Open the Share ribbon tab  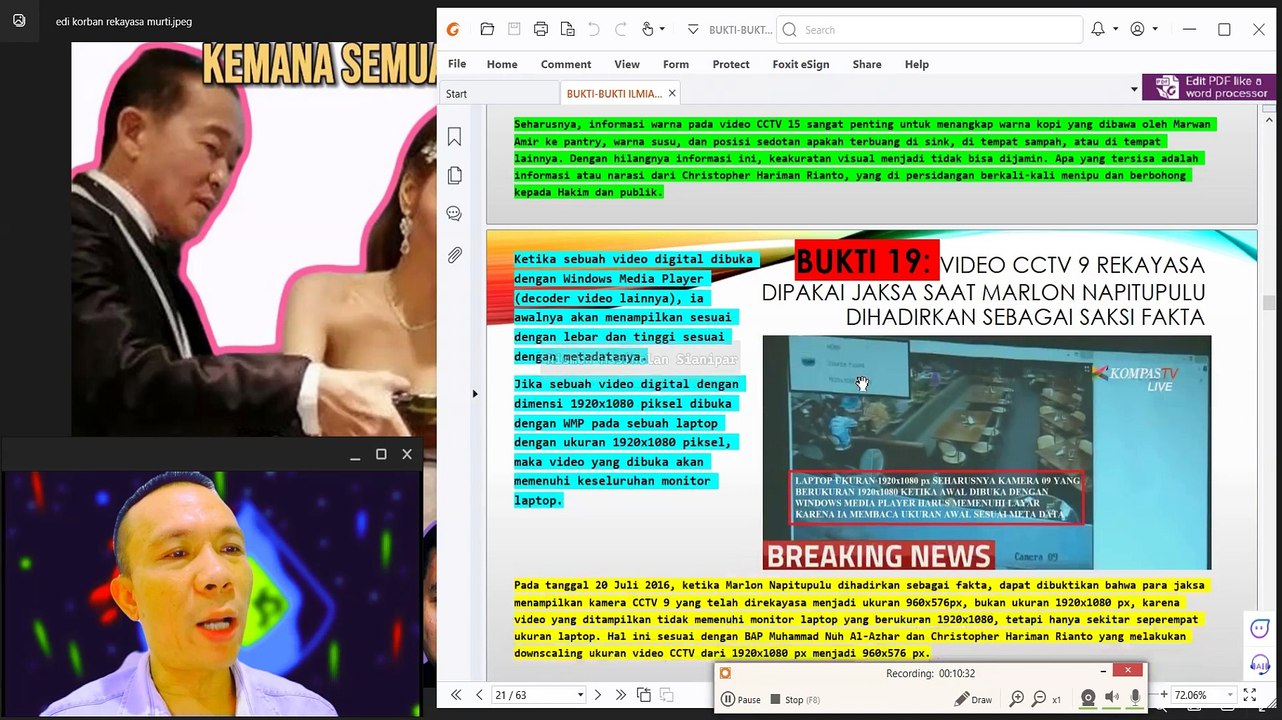[x=867, y=64]
